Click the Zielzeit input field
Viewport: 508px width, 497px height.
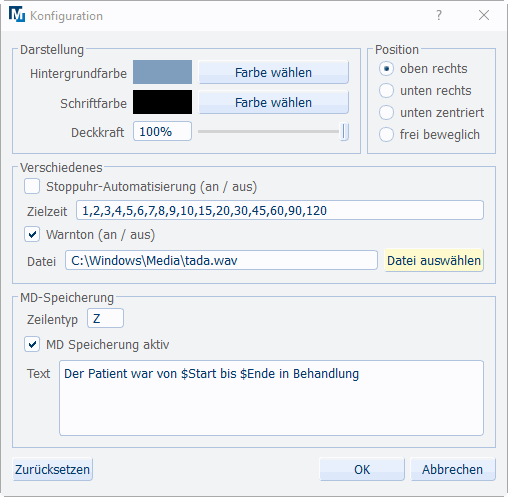tap(280, 210)
